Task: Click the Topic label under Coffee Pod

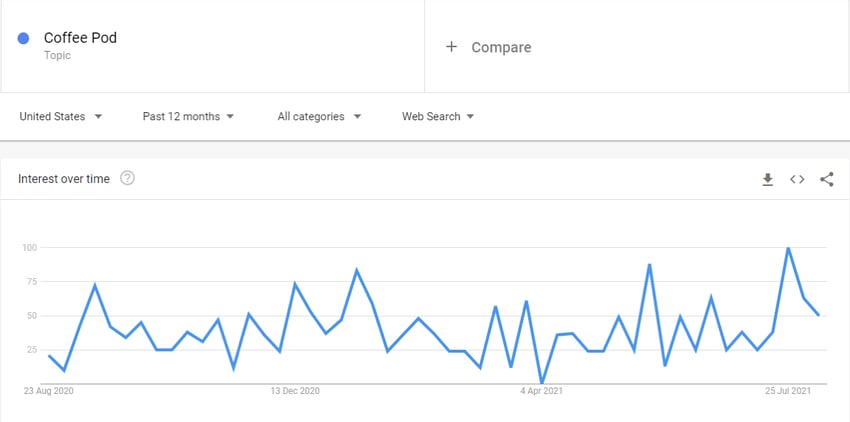Action: coord(57,55)
